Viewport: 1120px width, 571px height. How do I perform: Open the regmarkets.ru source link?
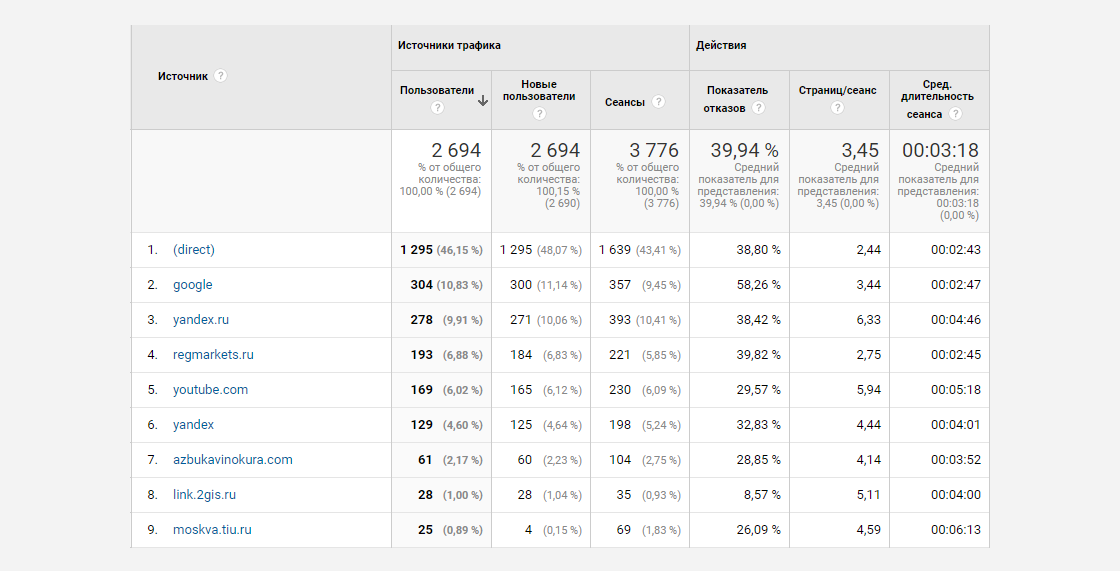pos(213,354)
